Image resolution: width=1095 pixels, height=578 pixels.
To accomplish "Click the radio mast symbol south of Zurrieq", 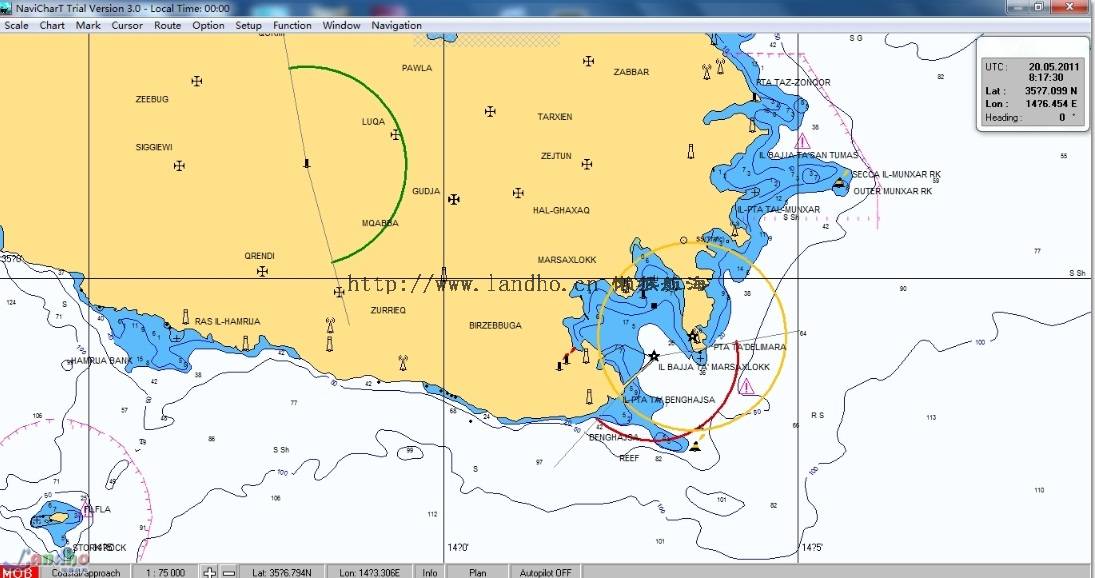I will click(x=402, y=363).
